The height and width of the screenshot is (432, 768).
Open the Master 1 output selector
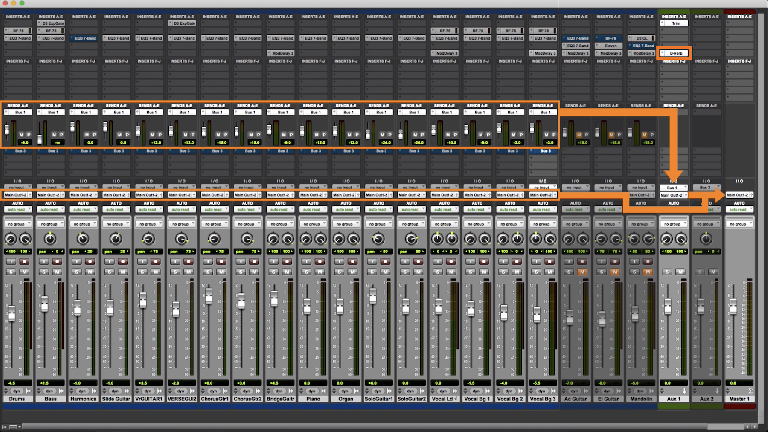[740, 194]
